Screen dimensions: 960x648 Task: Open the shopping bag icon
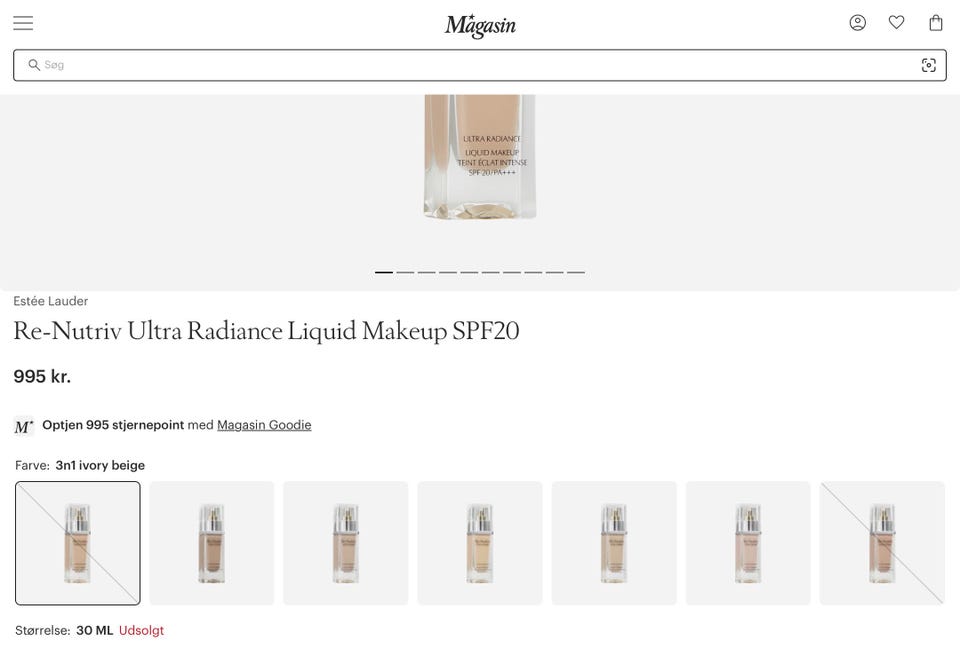click(936, 23)
